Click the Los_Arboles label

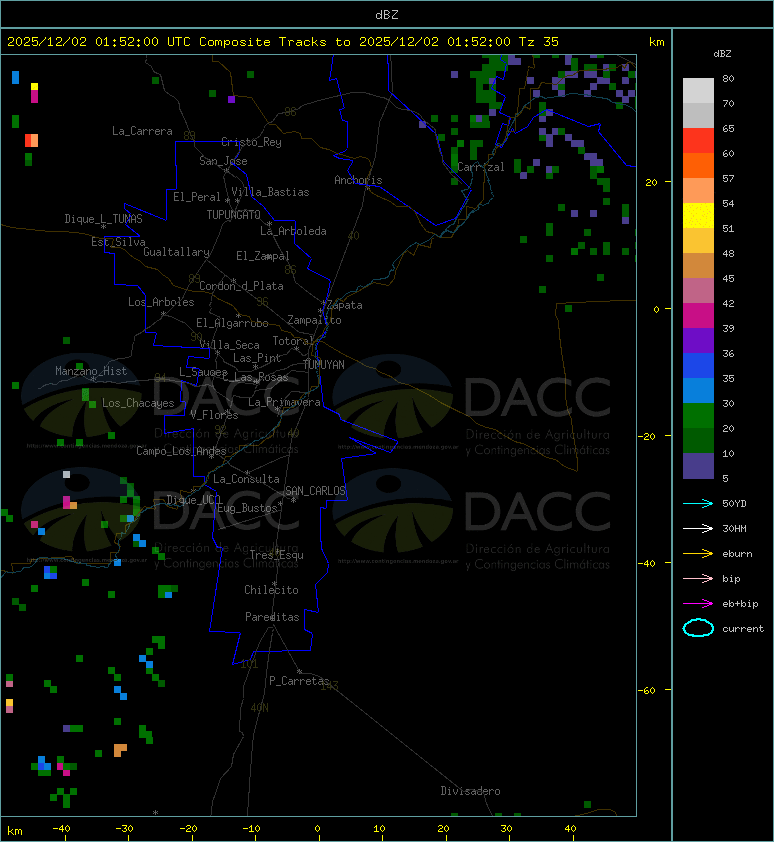tap(161, 302)
